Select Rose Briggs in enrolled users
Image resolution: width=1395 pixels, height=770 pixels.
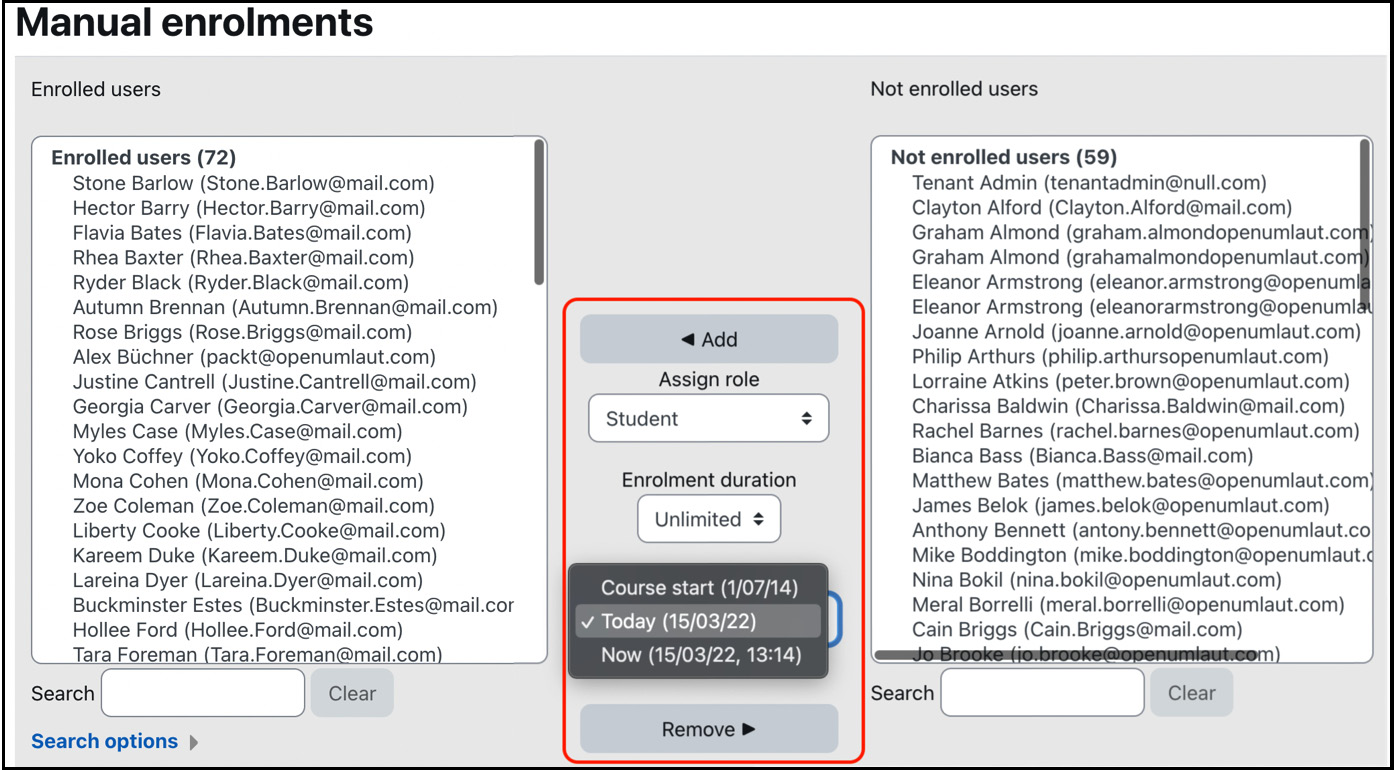pyautogui.click(x=242, y=332)
